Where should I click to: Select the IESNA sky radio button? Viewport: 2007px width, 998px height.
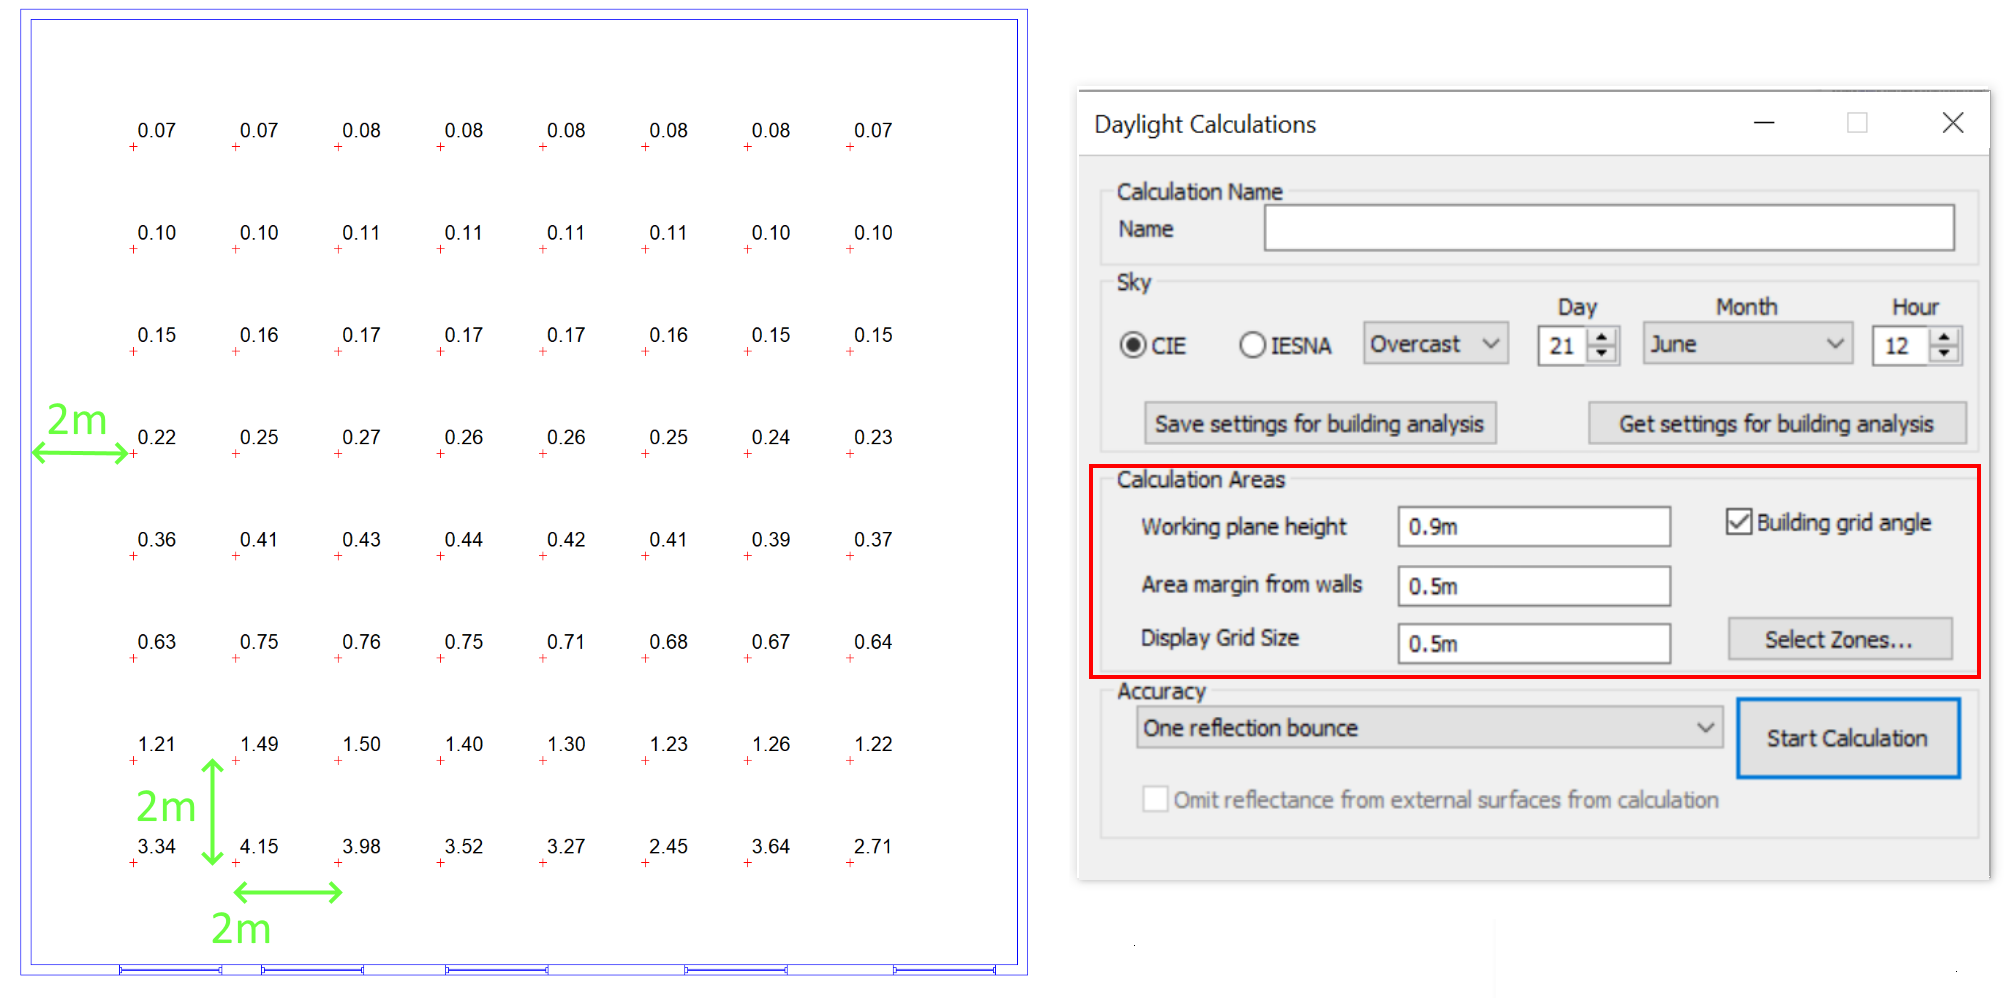pyautogui.click(x=1252, y=345)
